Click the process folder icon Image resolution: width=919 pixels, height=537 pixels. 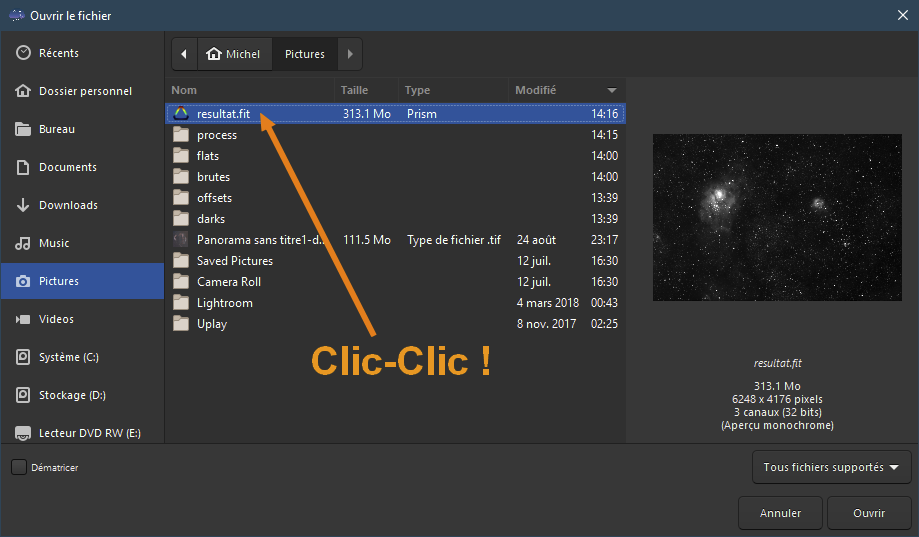coord(181,135)
